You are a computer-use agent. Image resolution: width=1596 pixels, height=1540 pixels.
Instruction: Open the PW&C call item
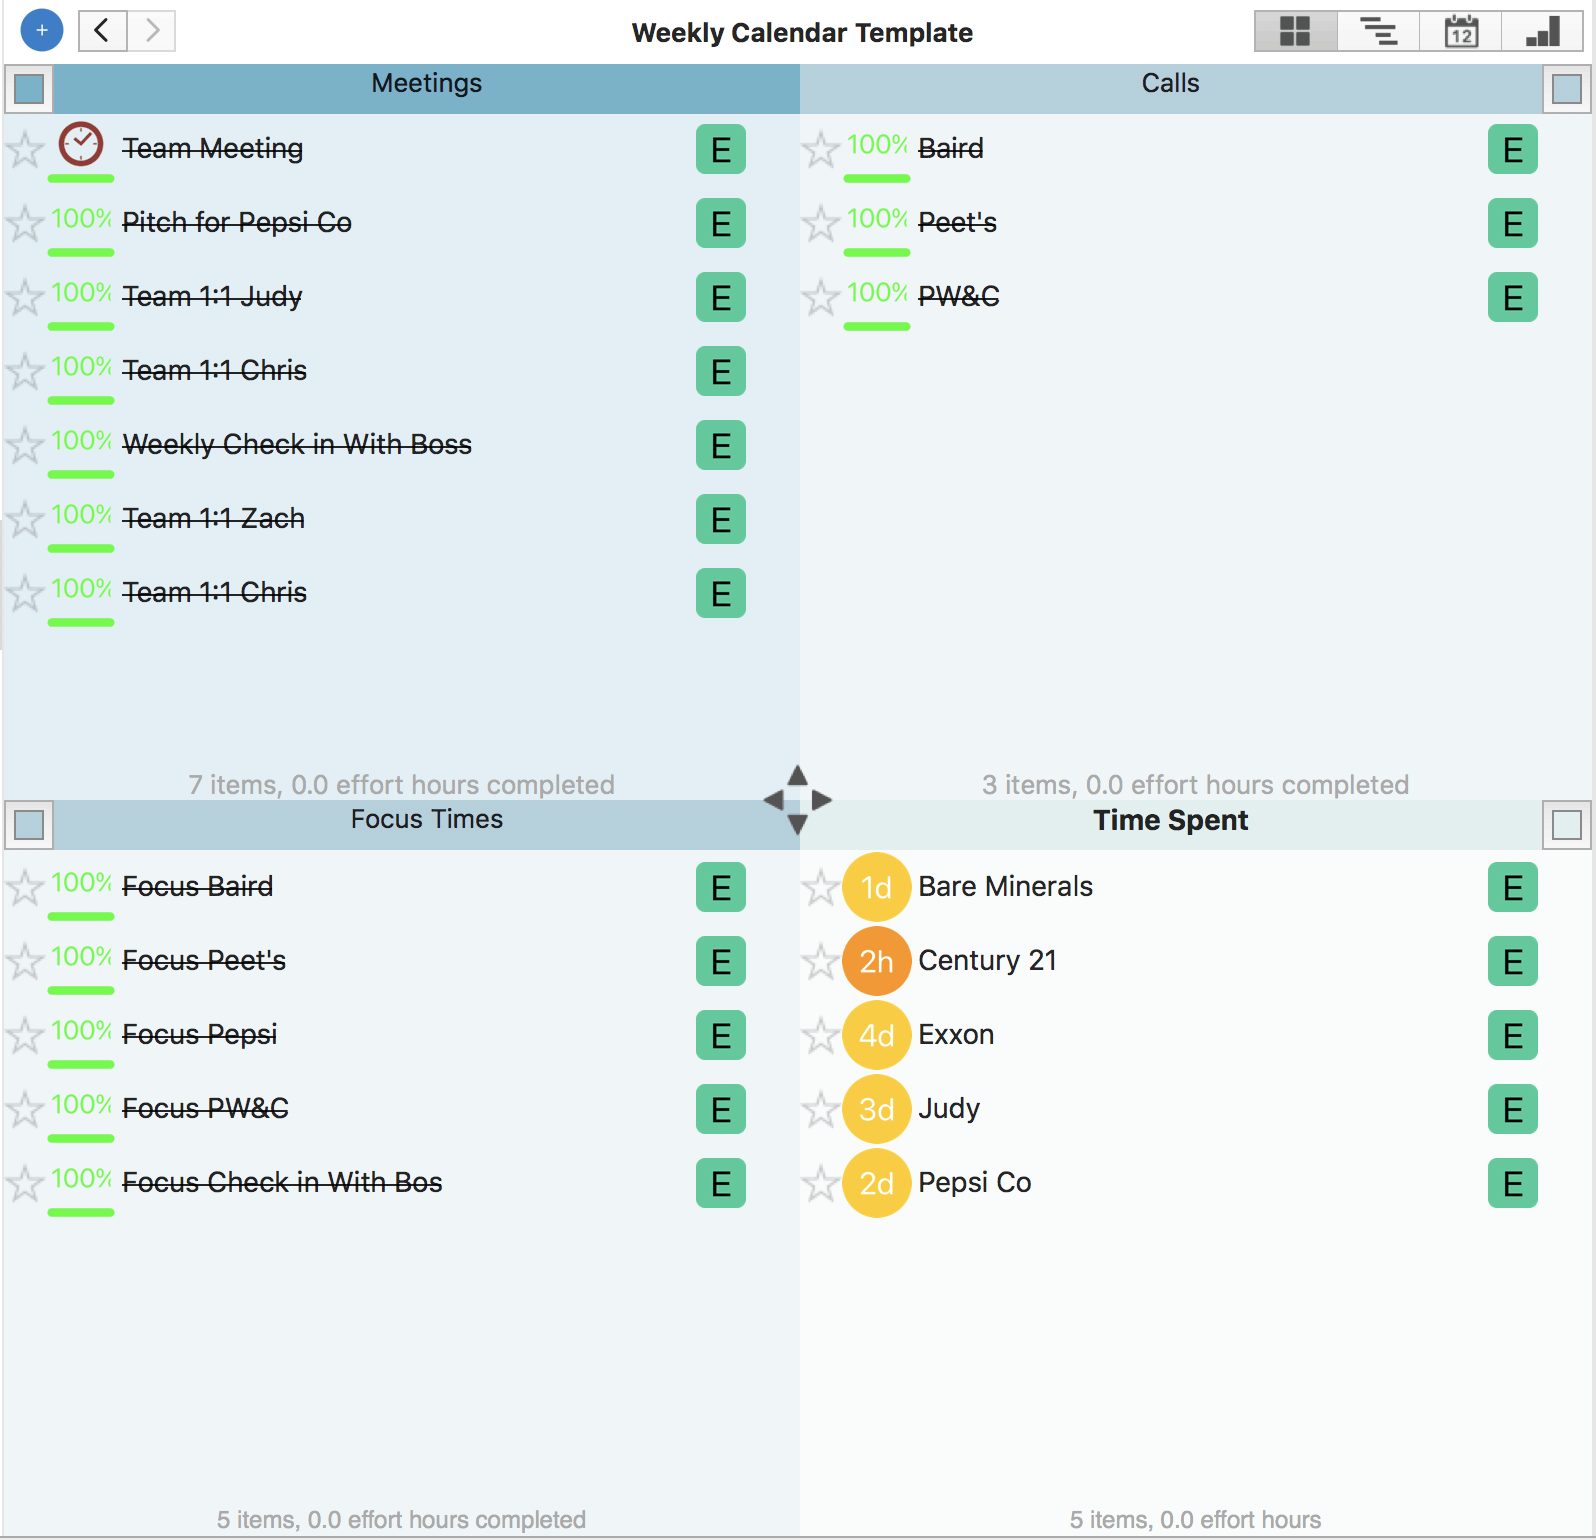(958, 297)
